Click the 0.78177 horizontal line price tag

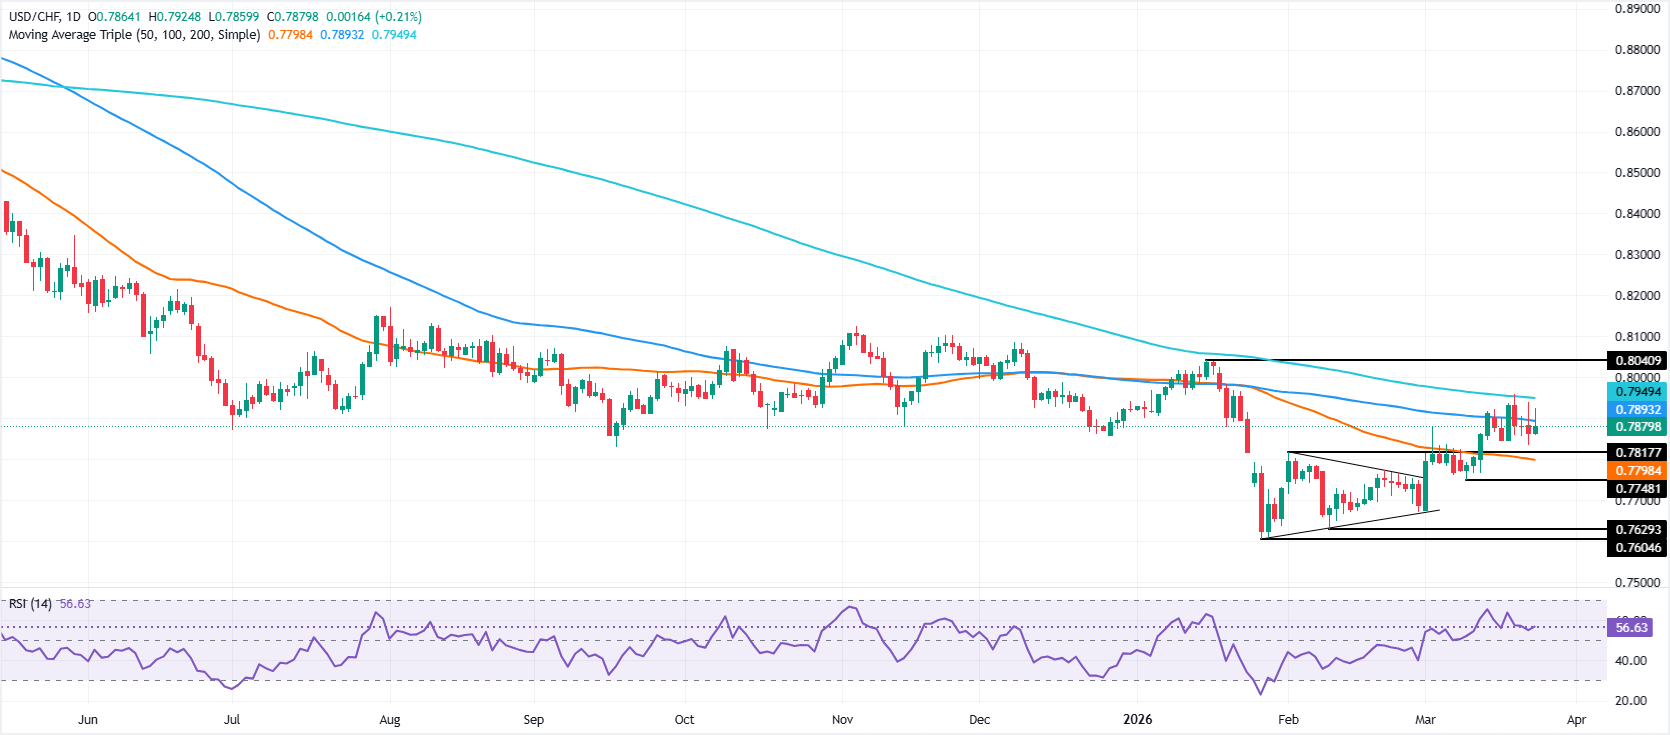coord(1637,453)
